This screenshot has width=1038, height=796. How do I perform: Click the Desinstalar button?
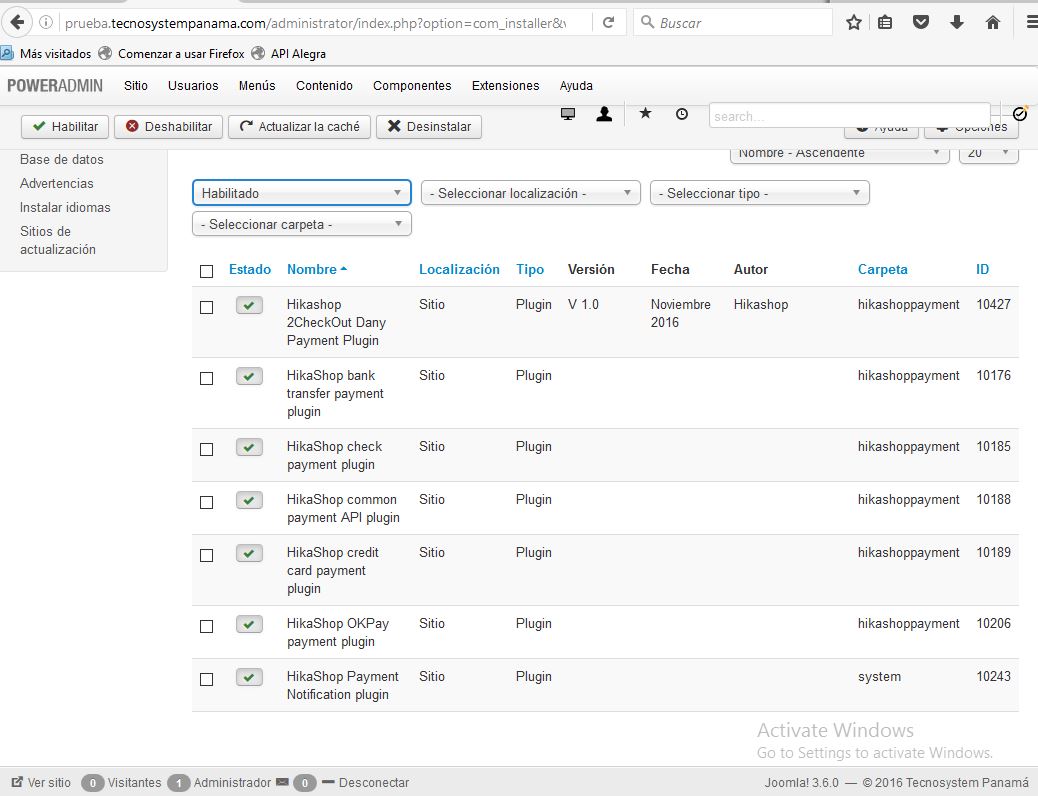429,127
